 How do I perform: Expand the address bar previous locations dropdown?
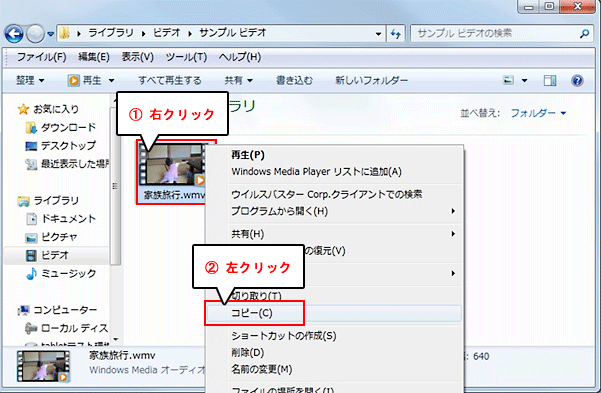[378, 34]
